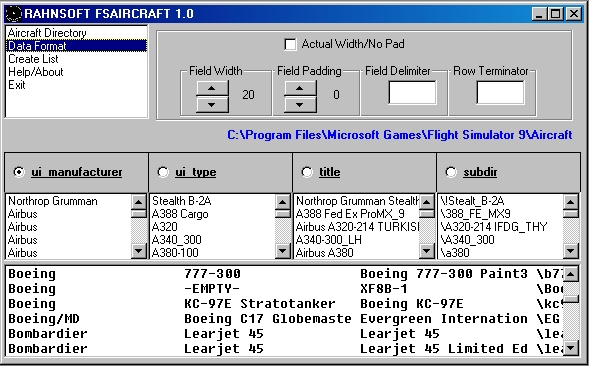
Task: Decrease Field Padding with down arrow
Action: [300, 104]
